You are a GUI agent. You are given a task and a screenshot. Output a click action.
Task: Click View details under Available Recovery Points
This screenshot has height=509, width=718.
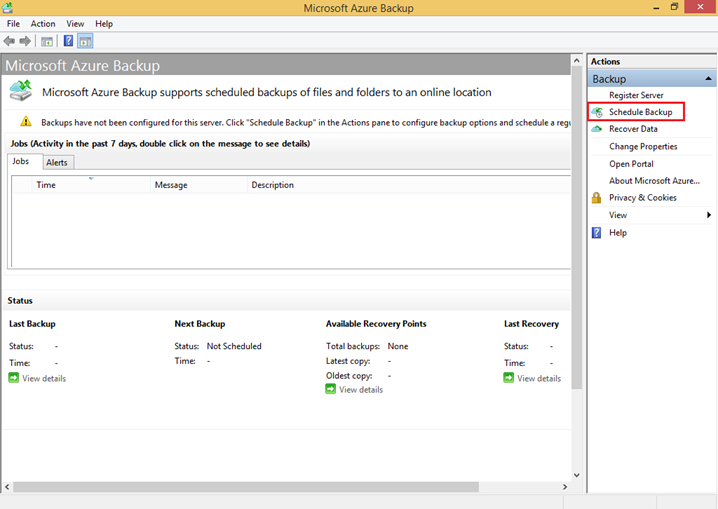click(361, 390)
